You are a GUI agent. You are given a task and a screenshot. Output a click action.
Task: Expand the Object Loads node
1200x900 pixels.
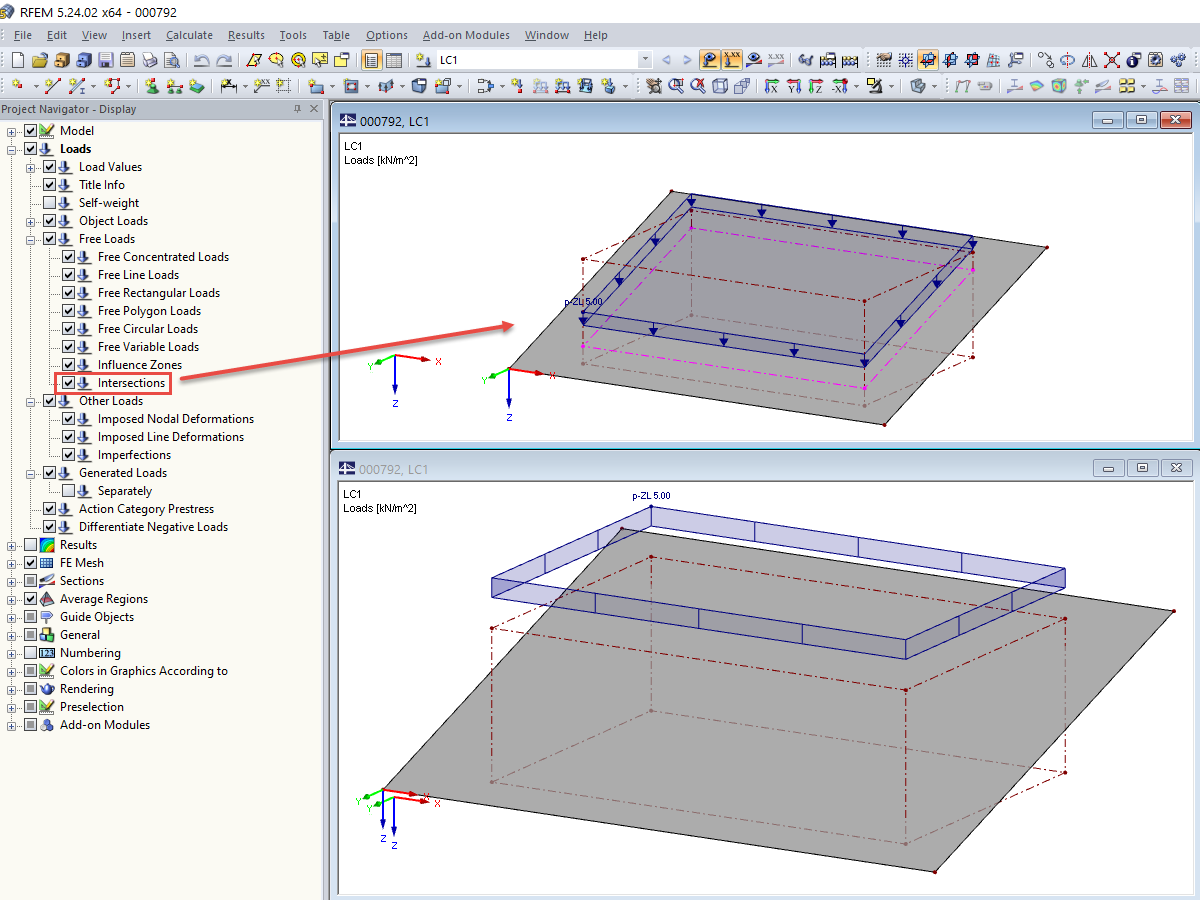point(31,221)
